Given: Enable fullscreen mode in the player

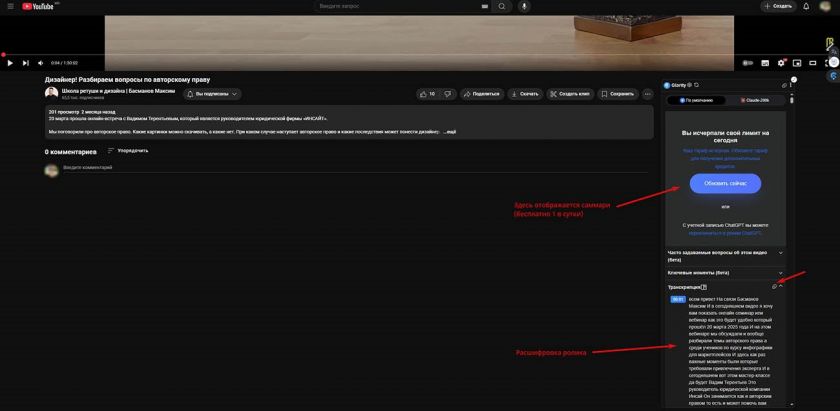Looking at the screenshot, I should click(828, 63).
